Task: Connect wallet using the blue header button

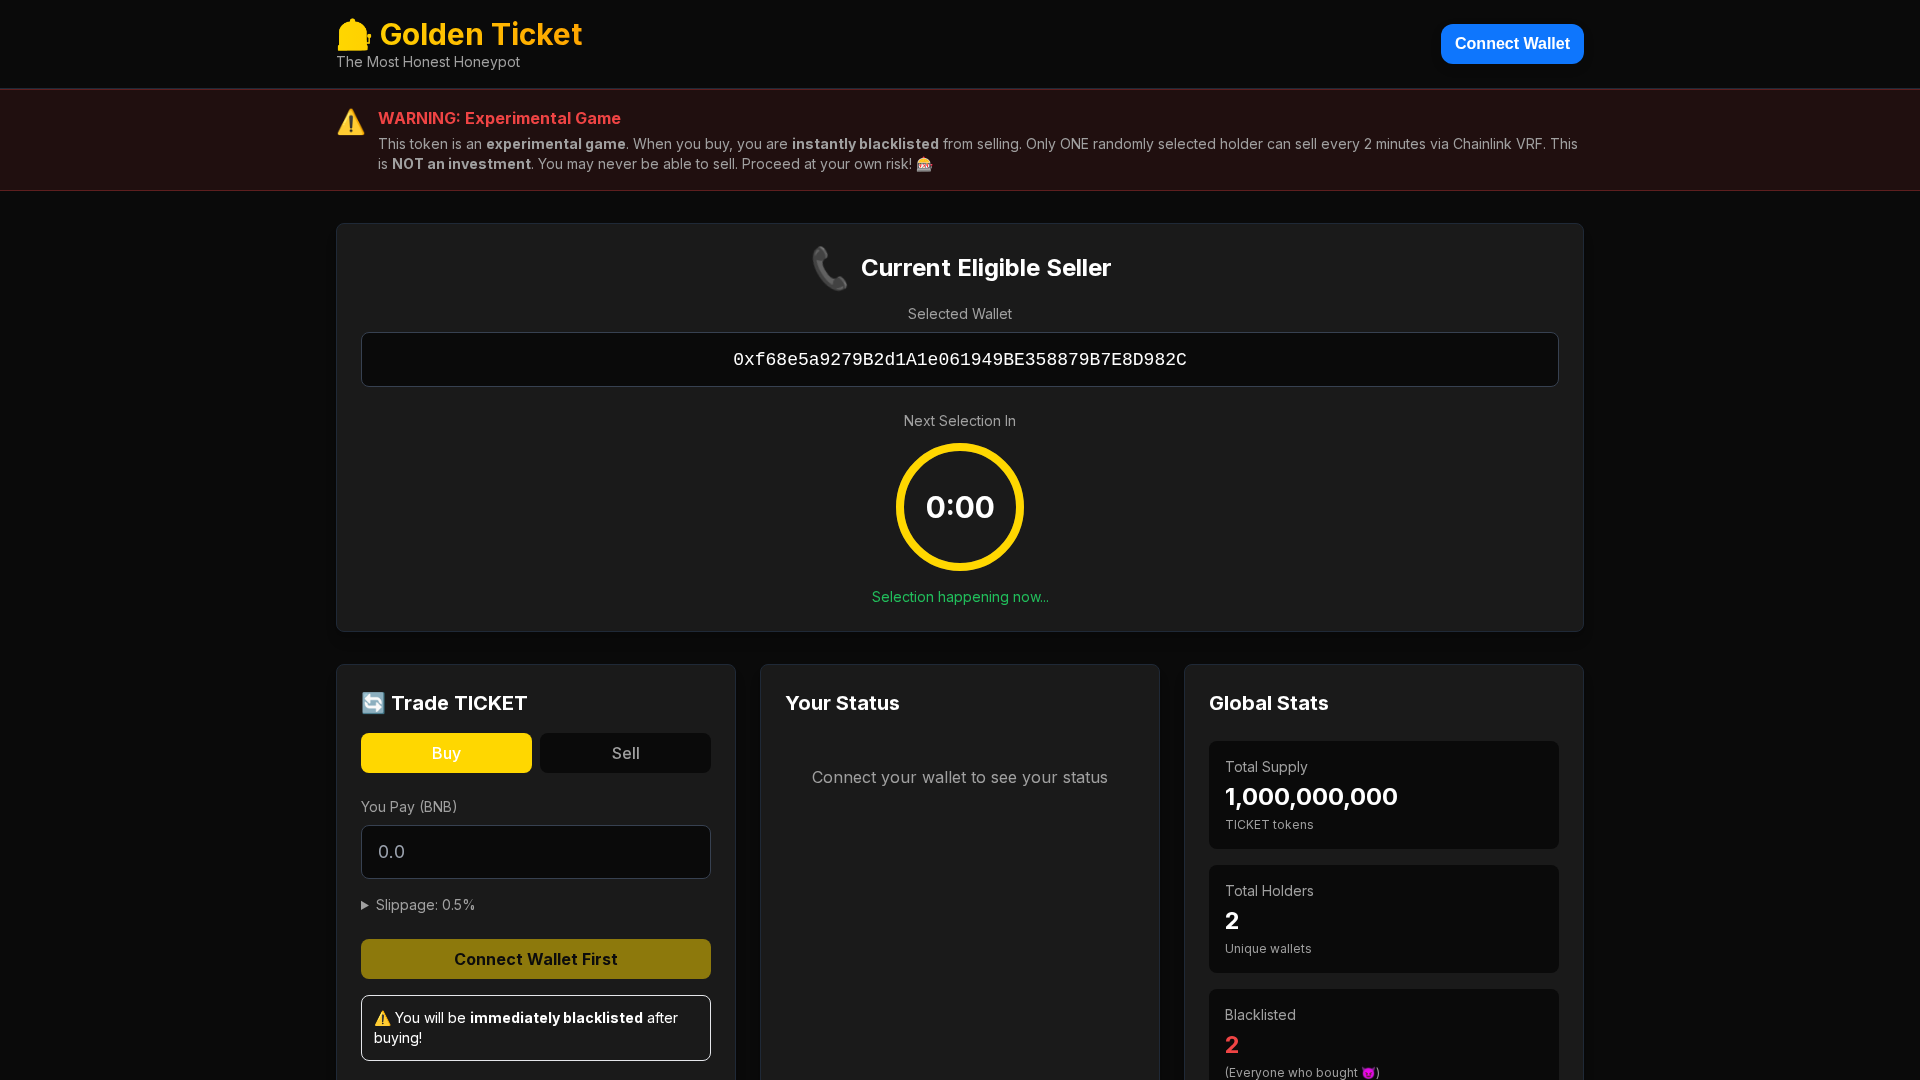Action: coord(1512,44)
